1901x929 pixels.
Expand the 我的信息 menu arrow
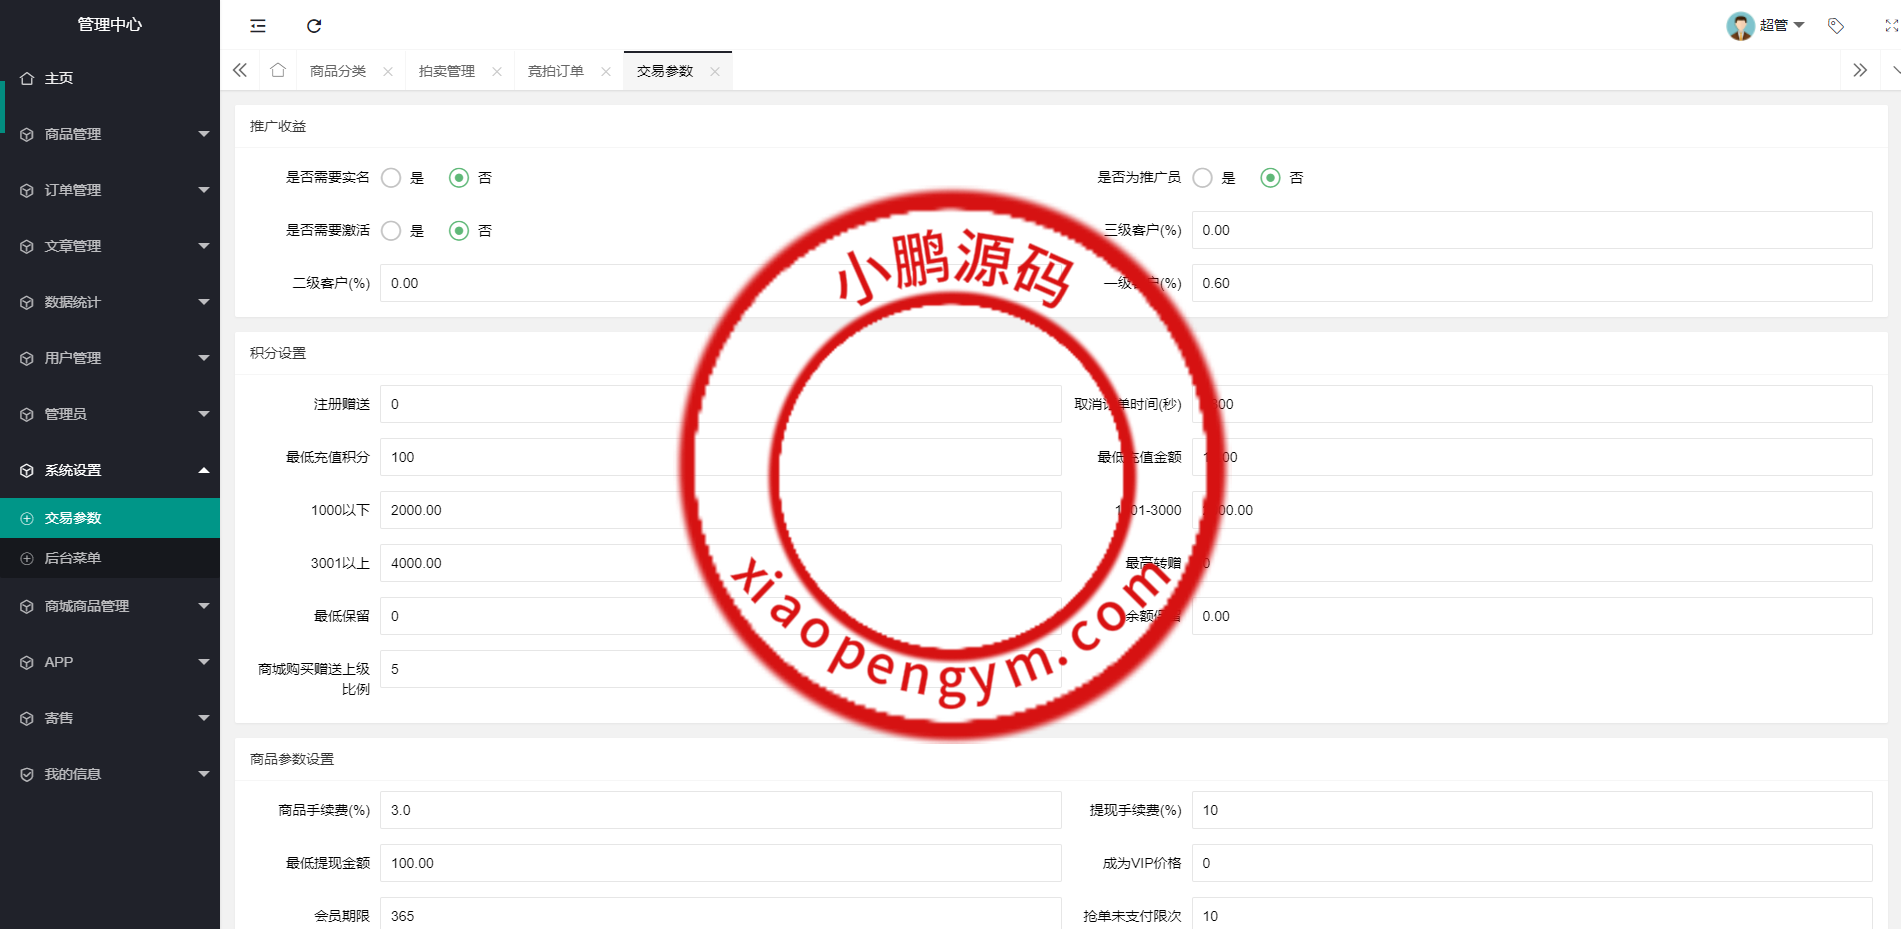(204, 774)
